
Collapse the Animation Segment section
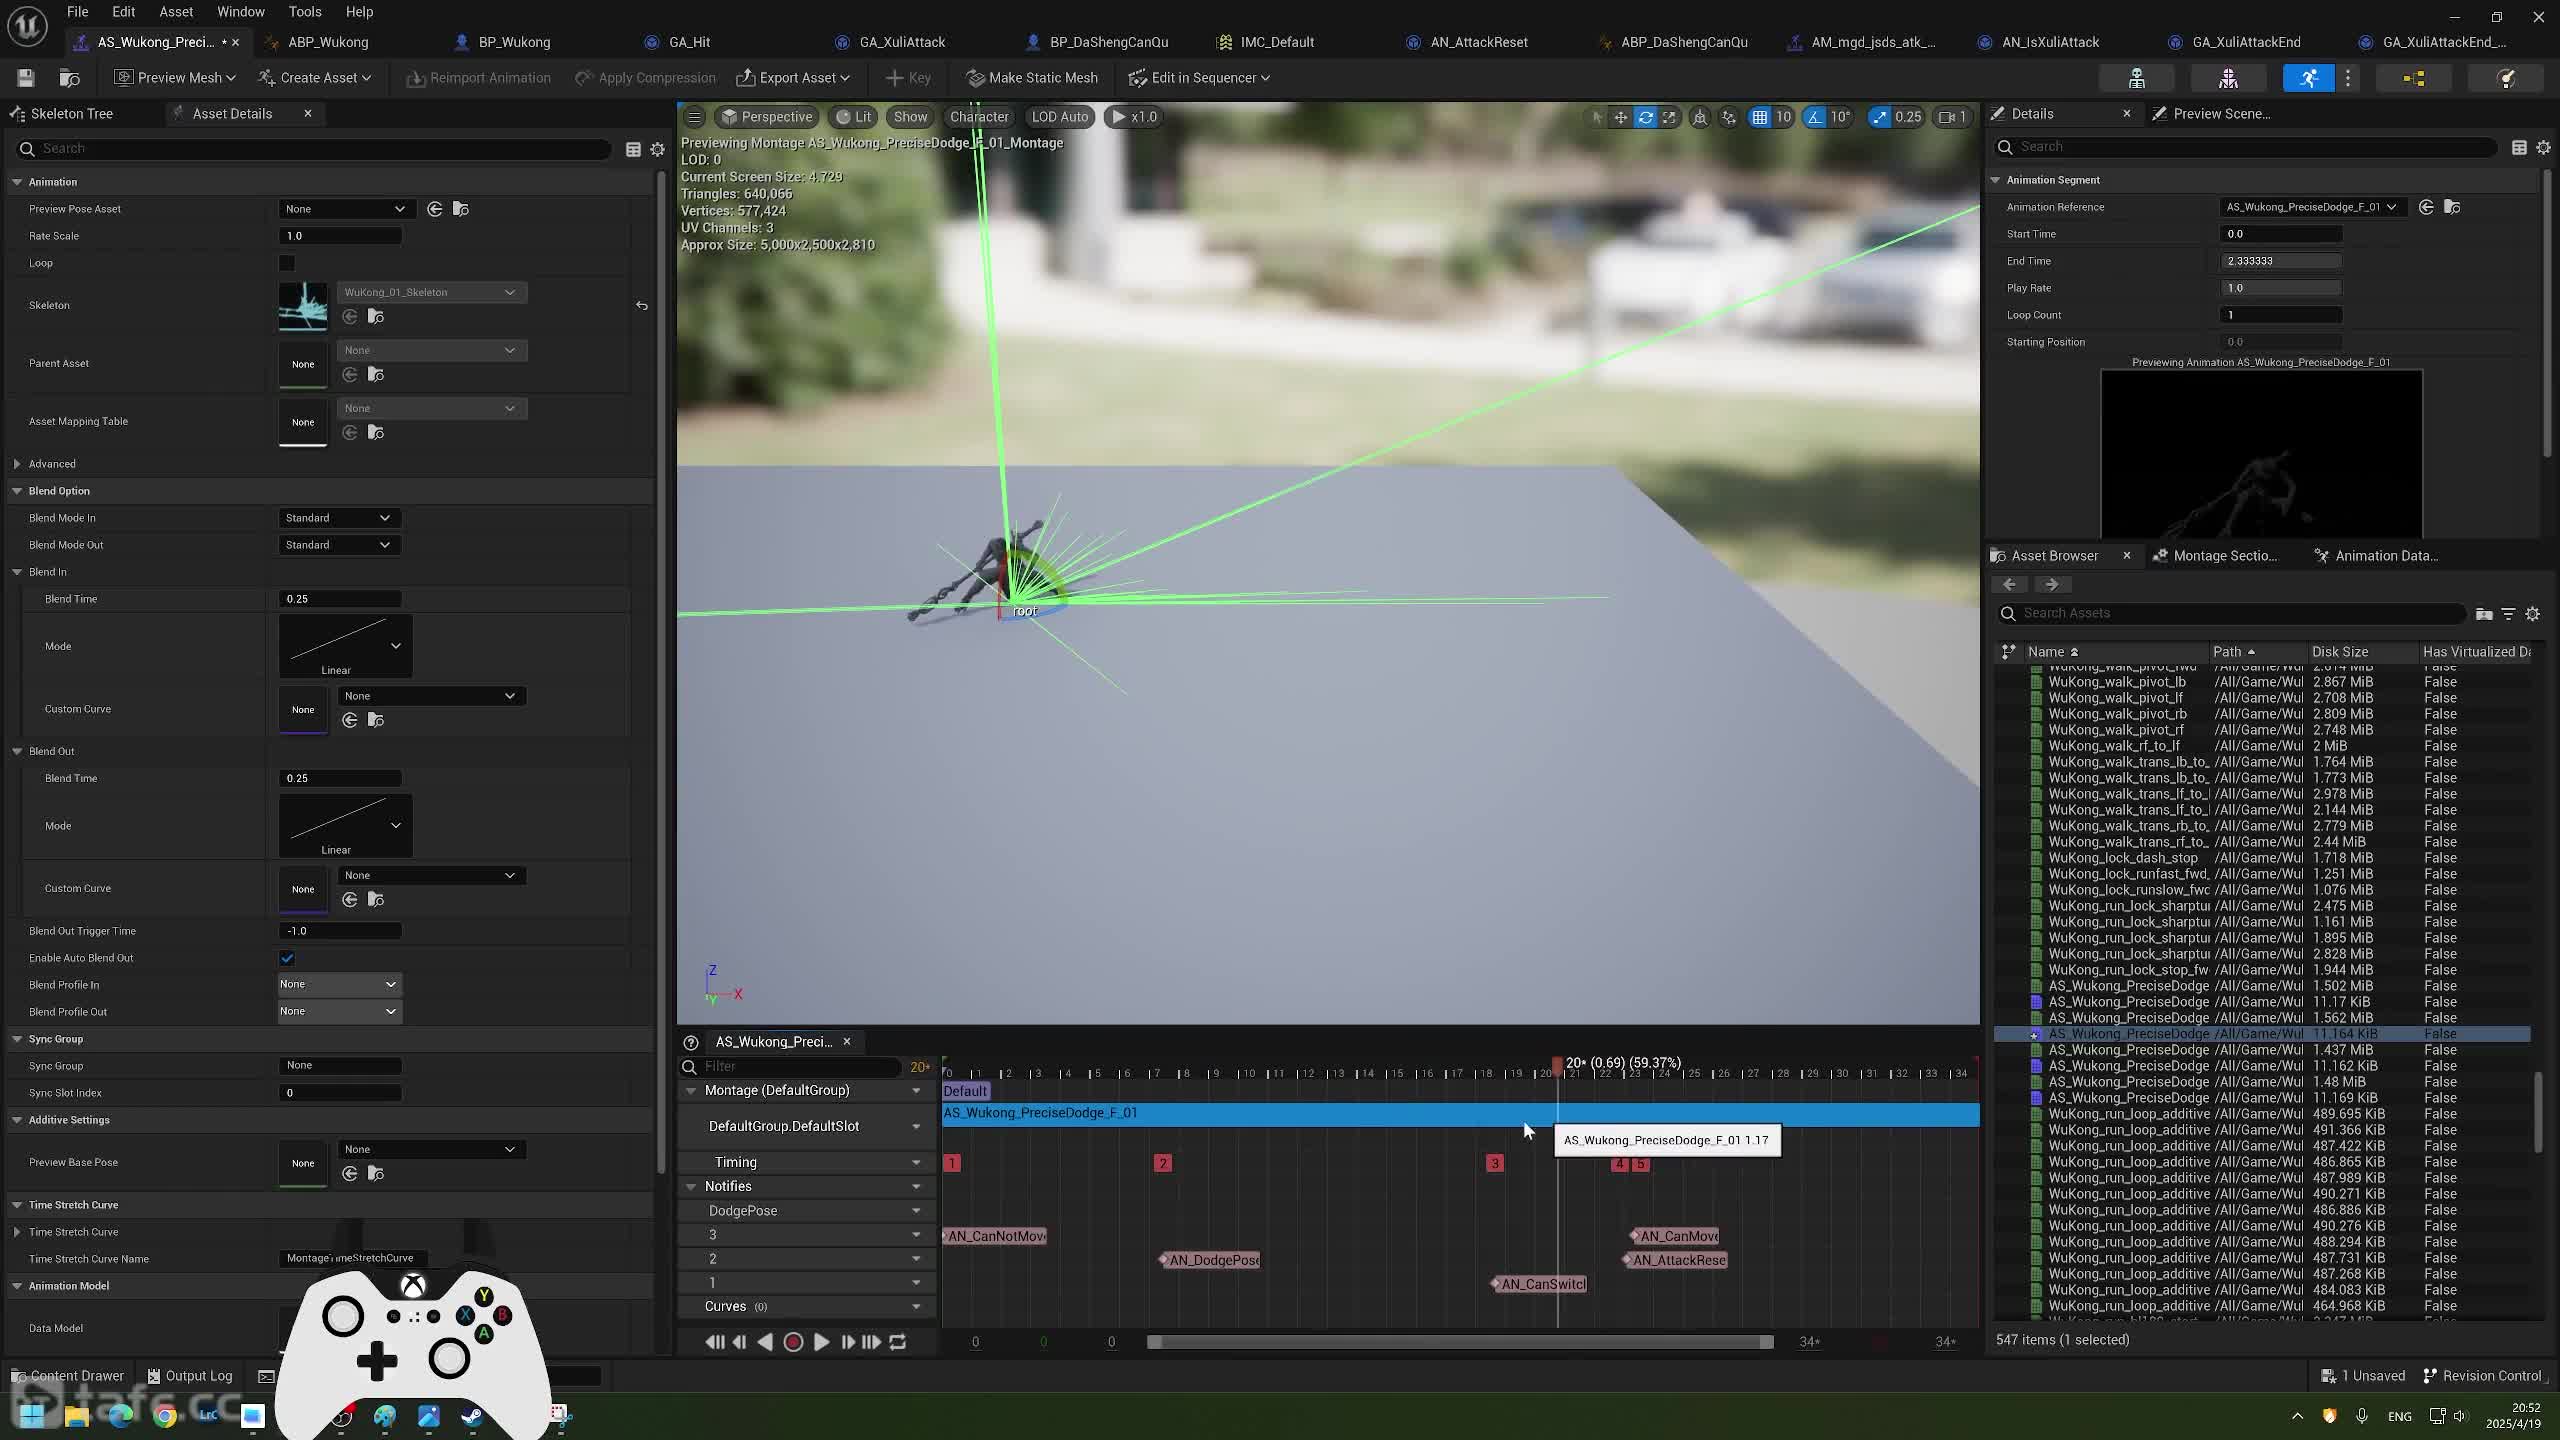(1995, 180)
